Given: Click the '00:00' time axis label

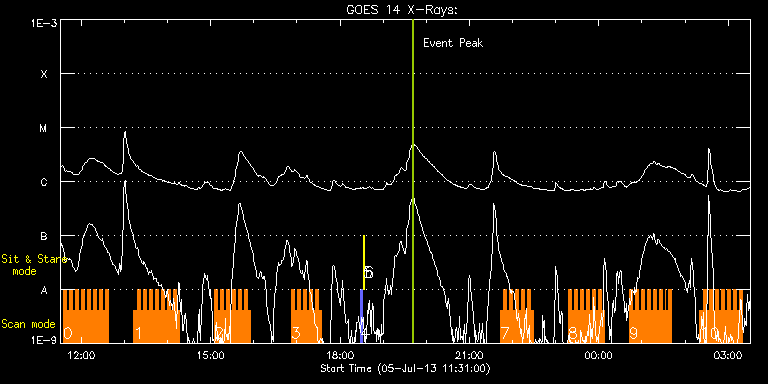Looking at the screenshot, I should [599, 355].
